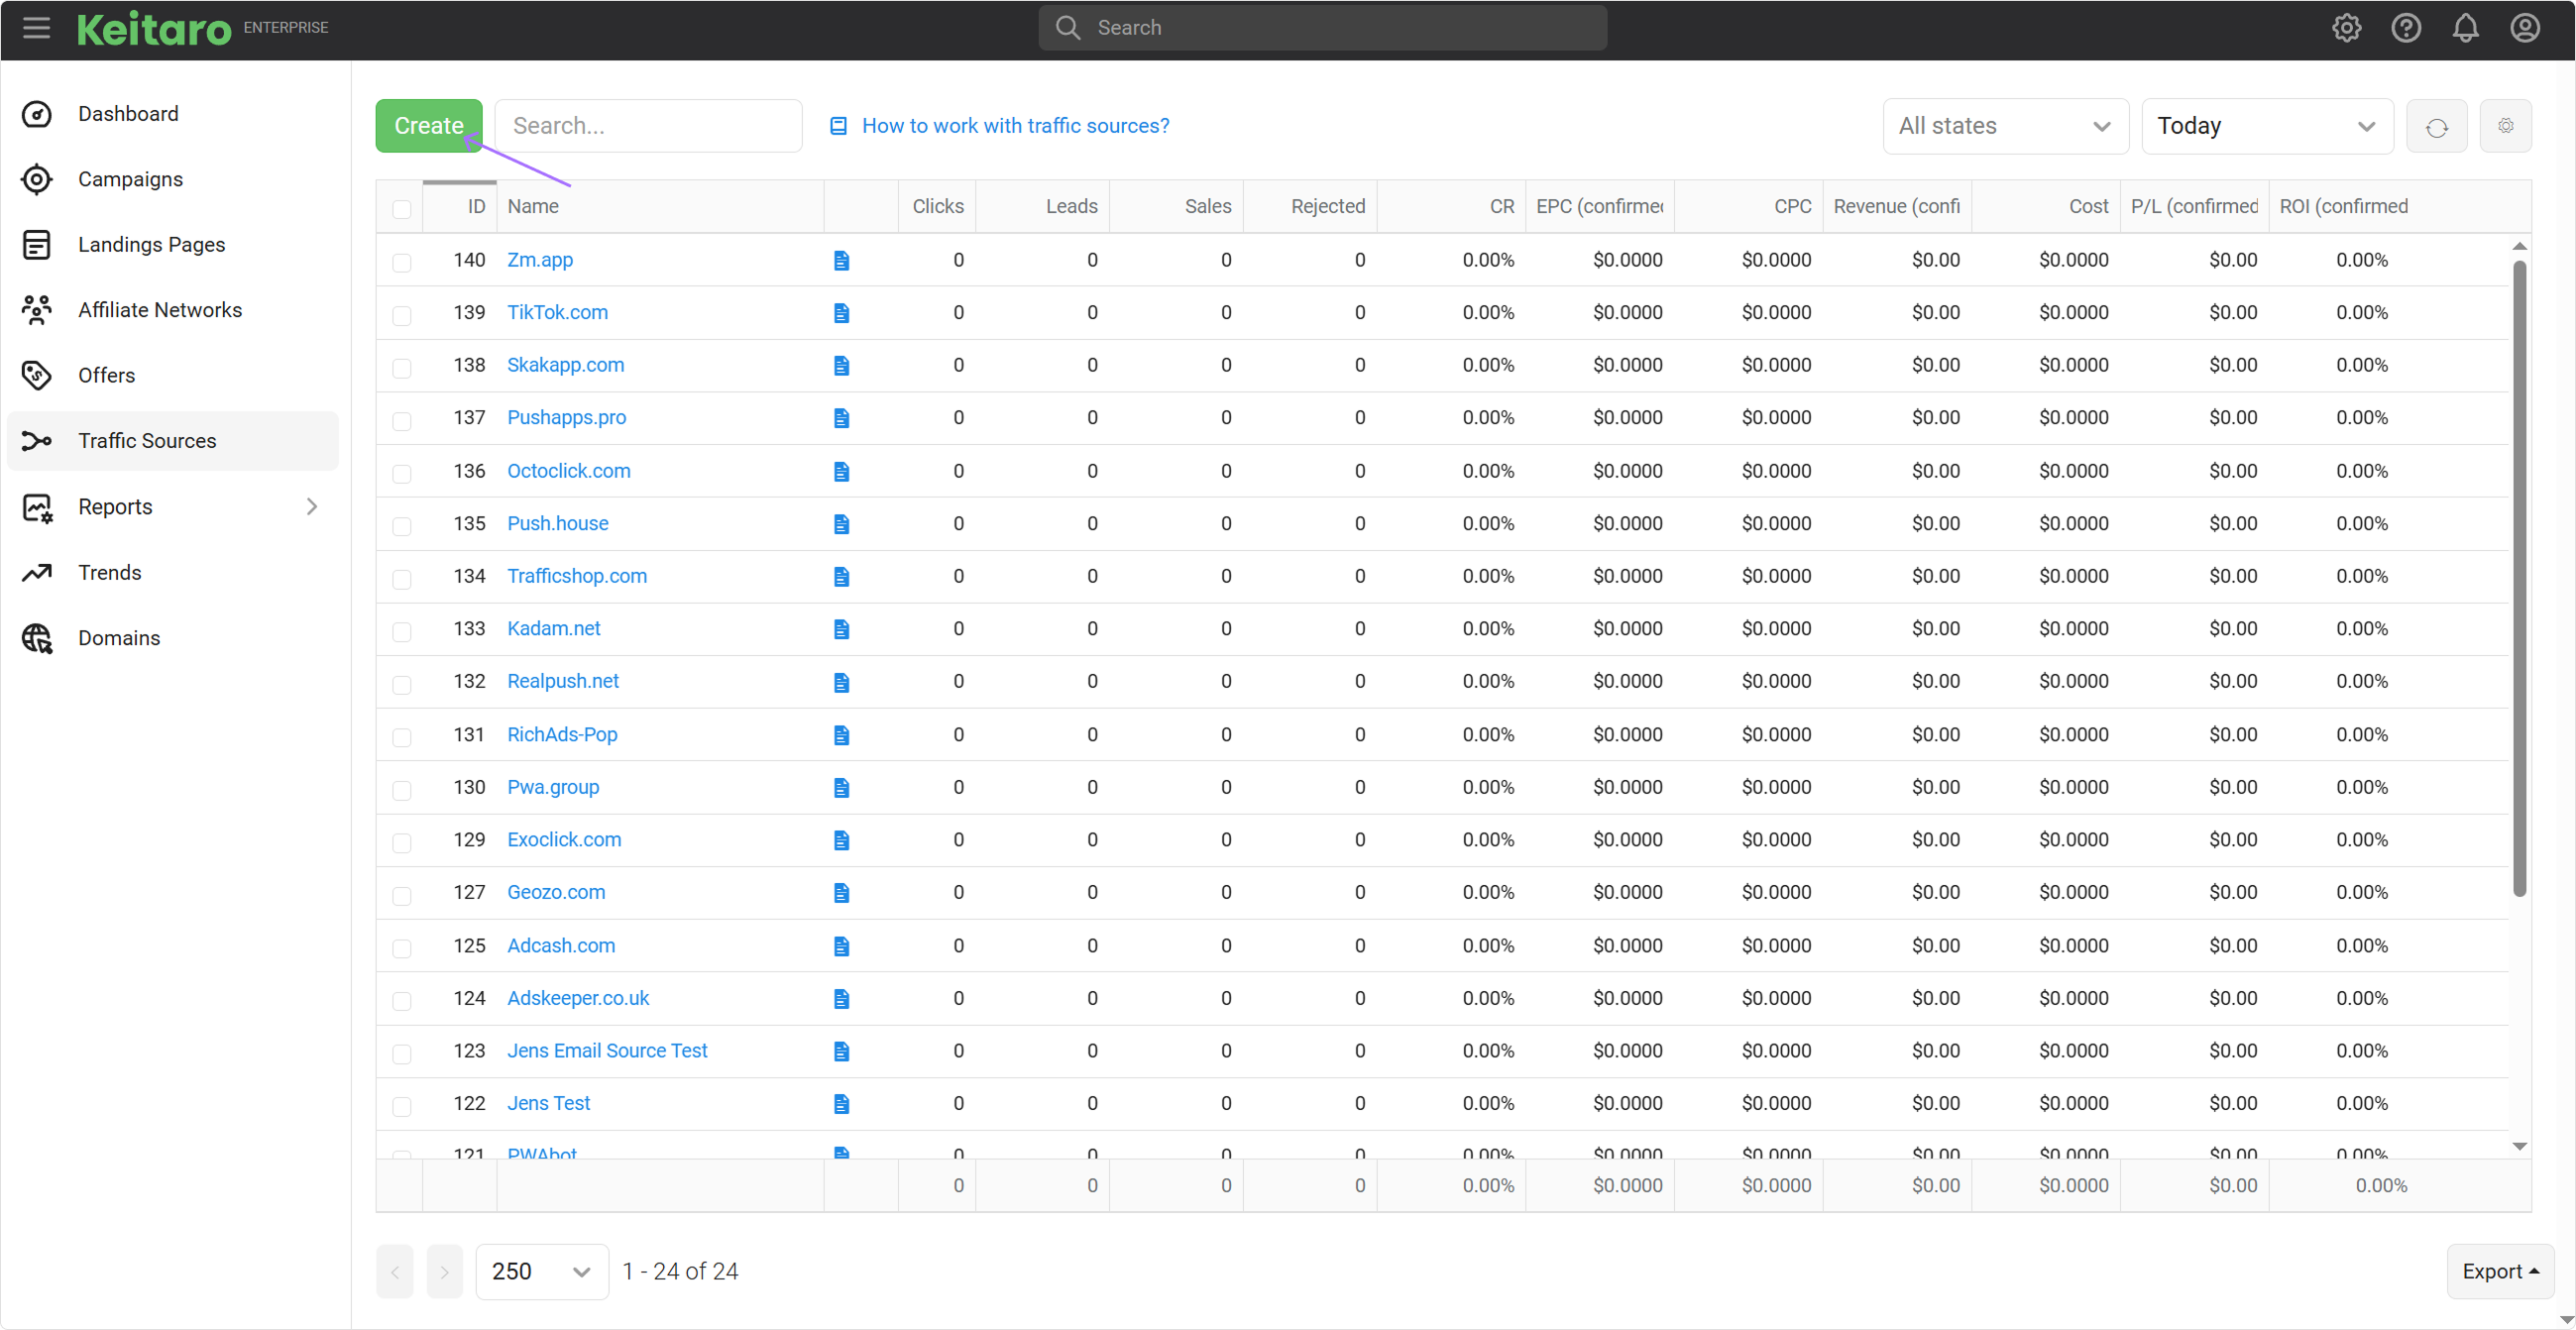The width and height of the screenshot is (2576, 1330).
Task: Open the 250 rows-per-page dropdown
Action: (x=542, y=1272)
